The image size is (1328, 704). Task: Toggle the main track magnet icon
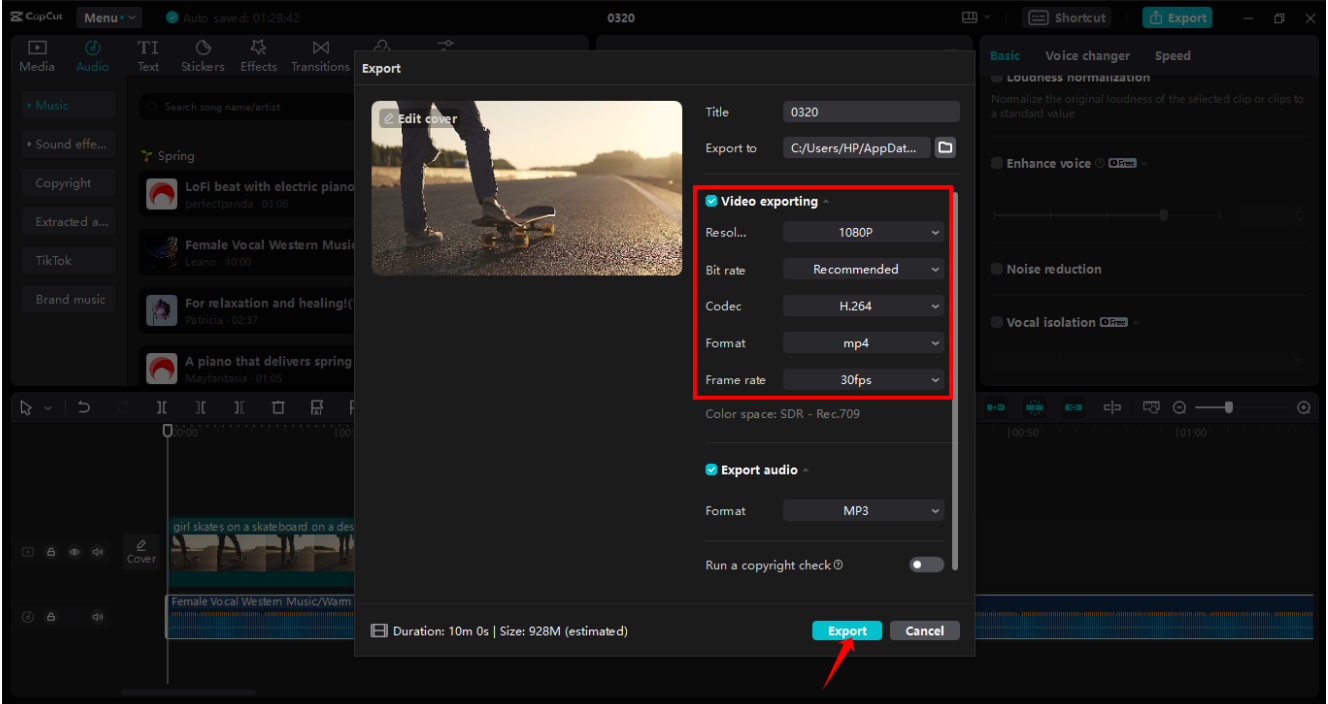[996, 407]
